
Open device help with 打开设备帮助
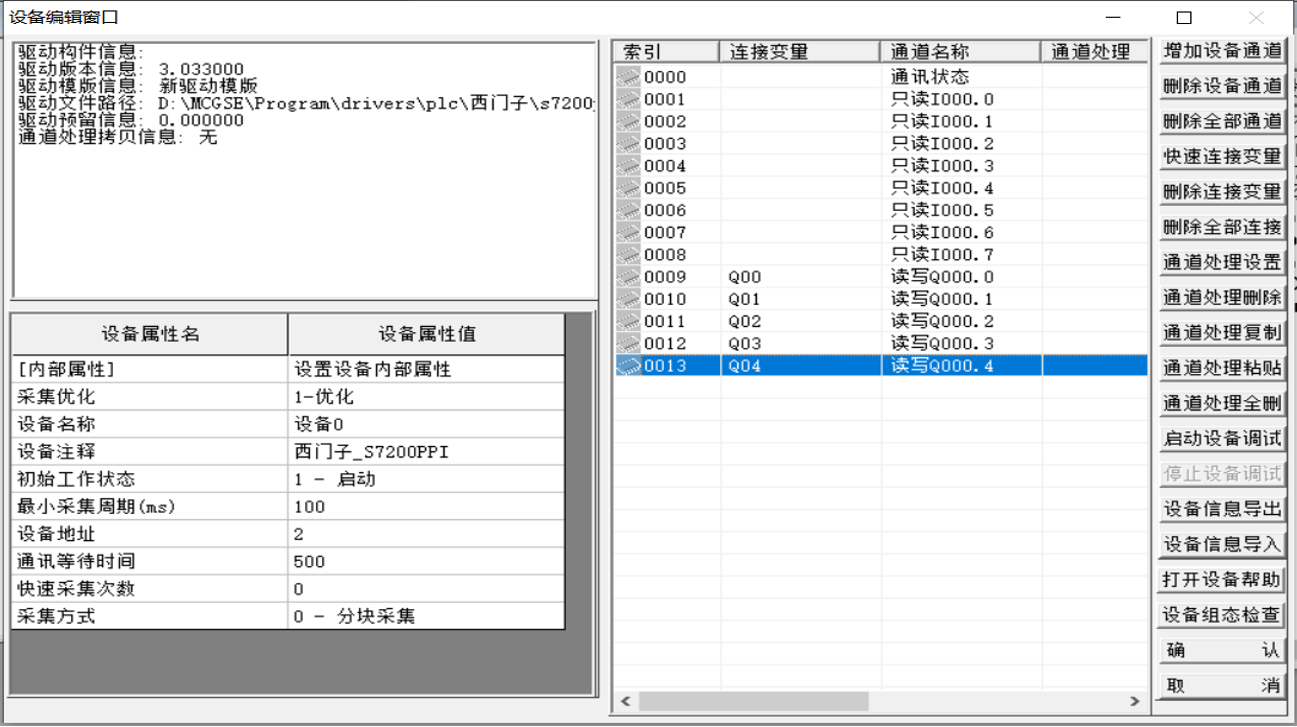[x=1222, y=579]
